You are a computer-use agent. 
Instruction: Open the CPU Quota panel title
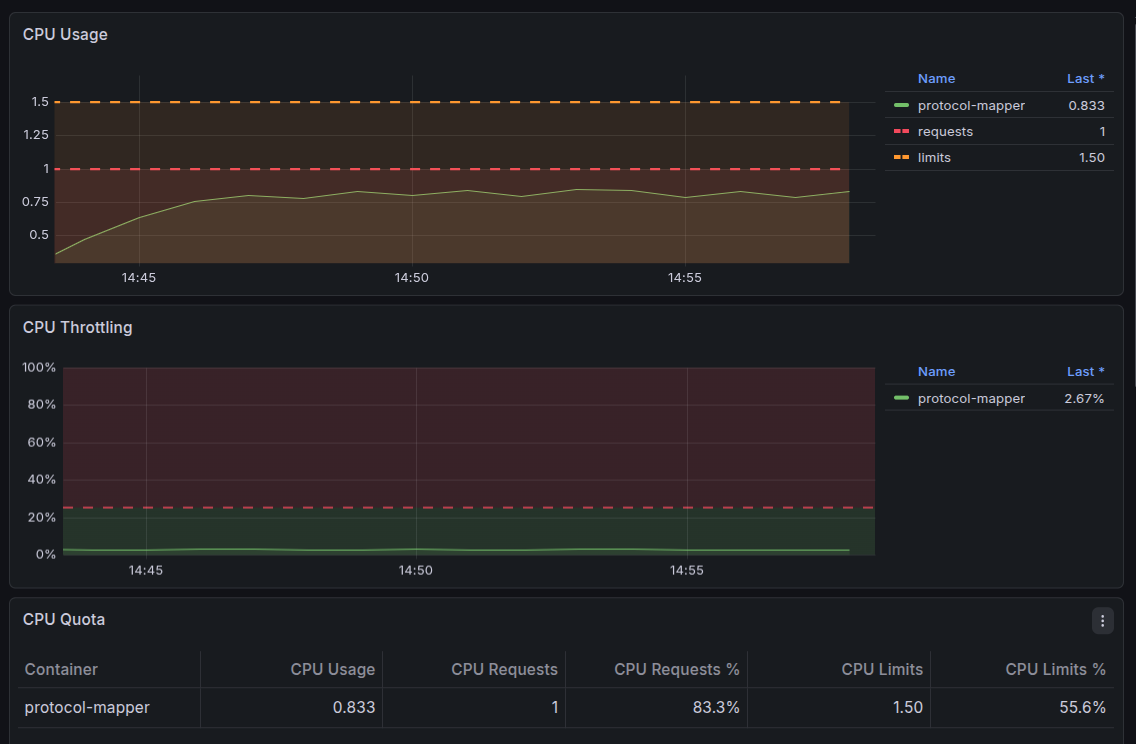64,620
